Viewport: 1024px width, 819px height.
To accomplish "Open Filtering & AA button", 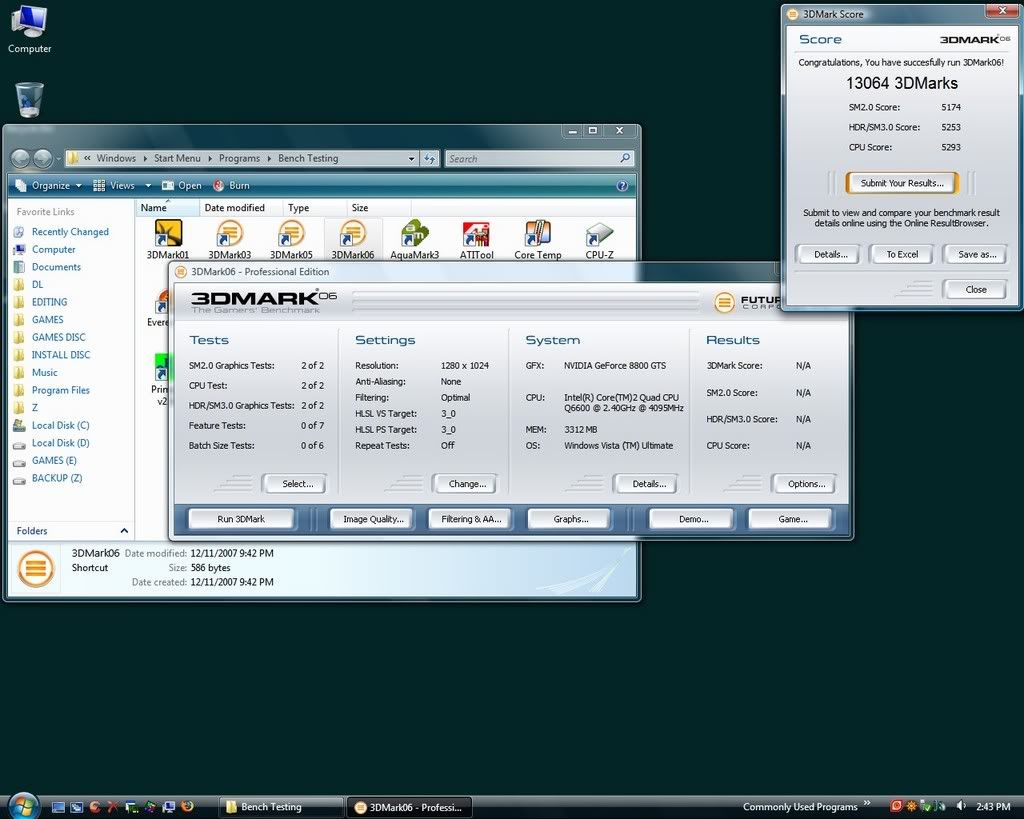I will (x=471, y=519).
